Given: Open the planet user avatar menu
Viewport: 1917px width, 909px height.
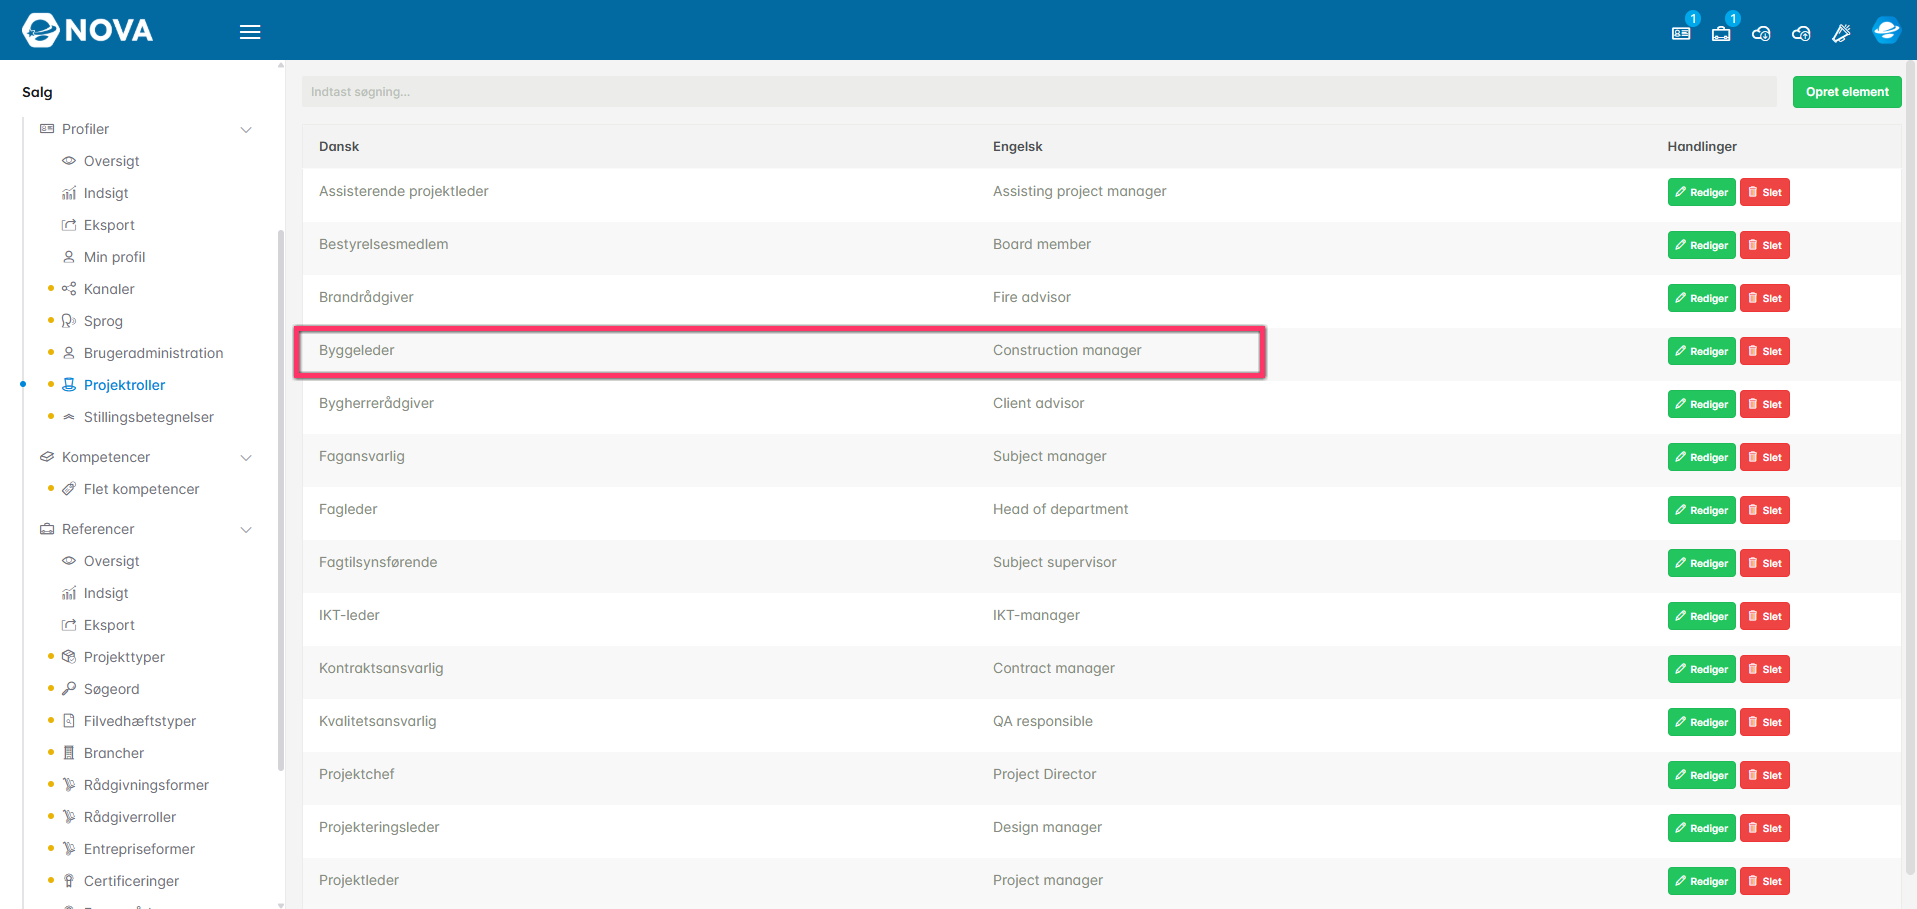Looking at the screenshot, I should tap(1886, 30).
